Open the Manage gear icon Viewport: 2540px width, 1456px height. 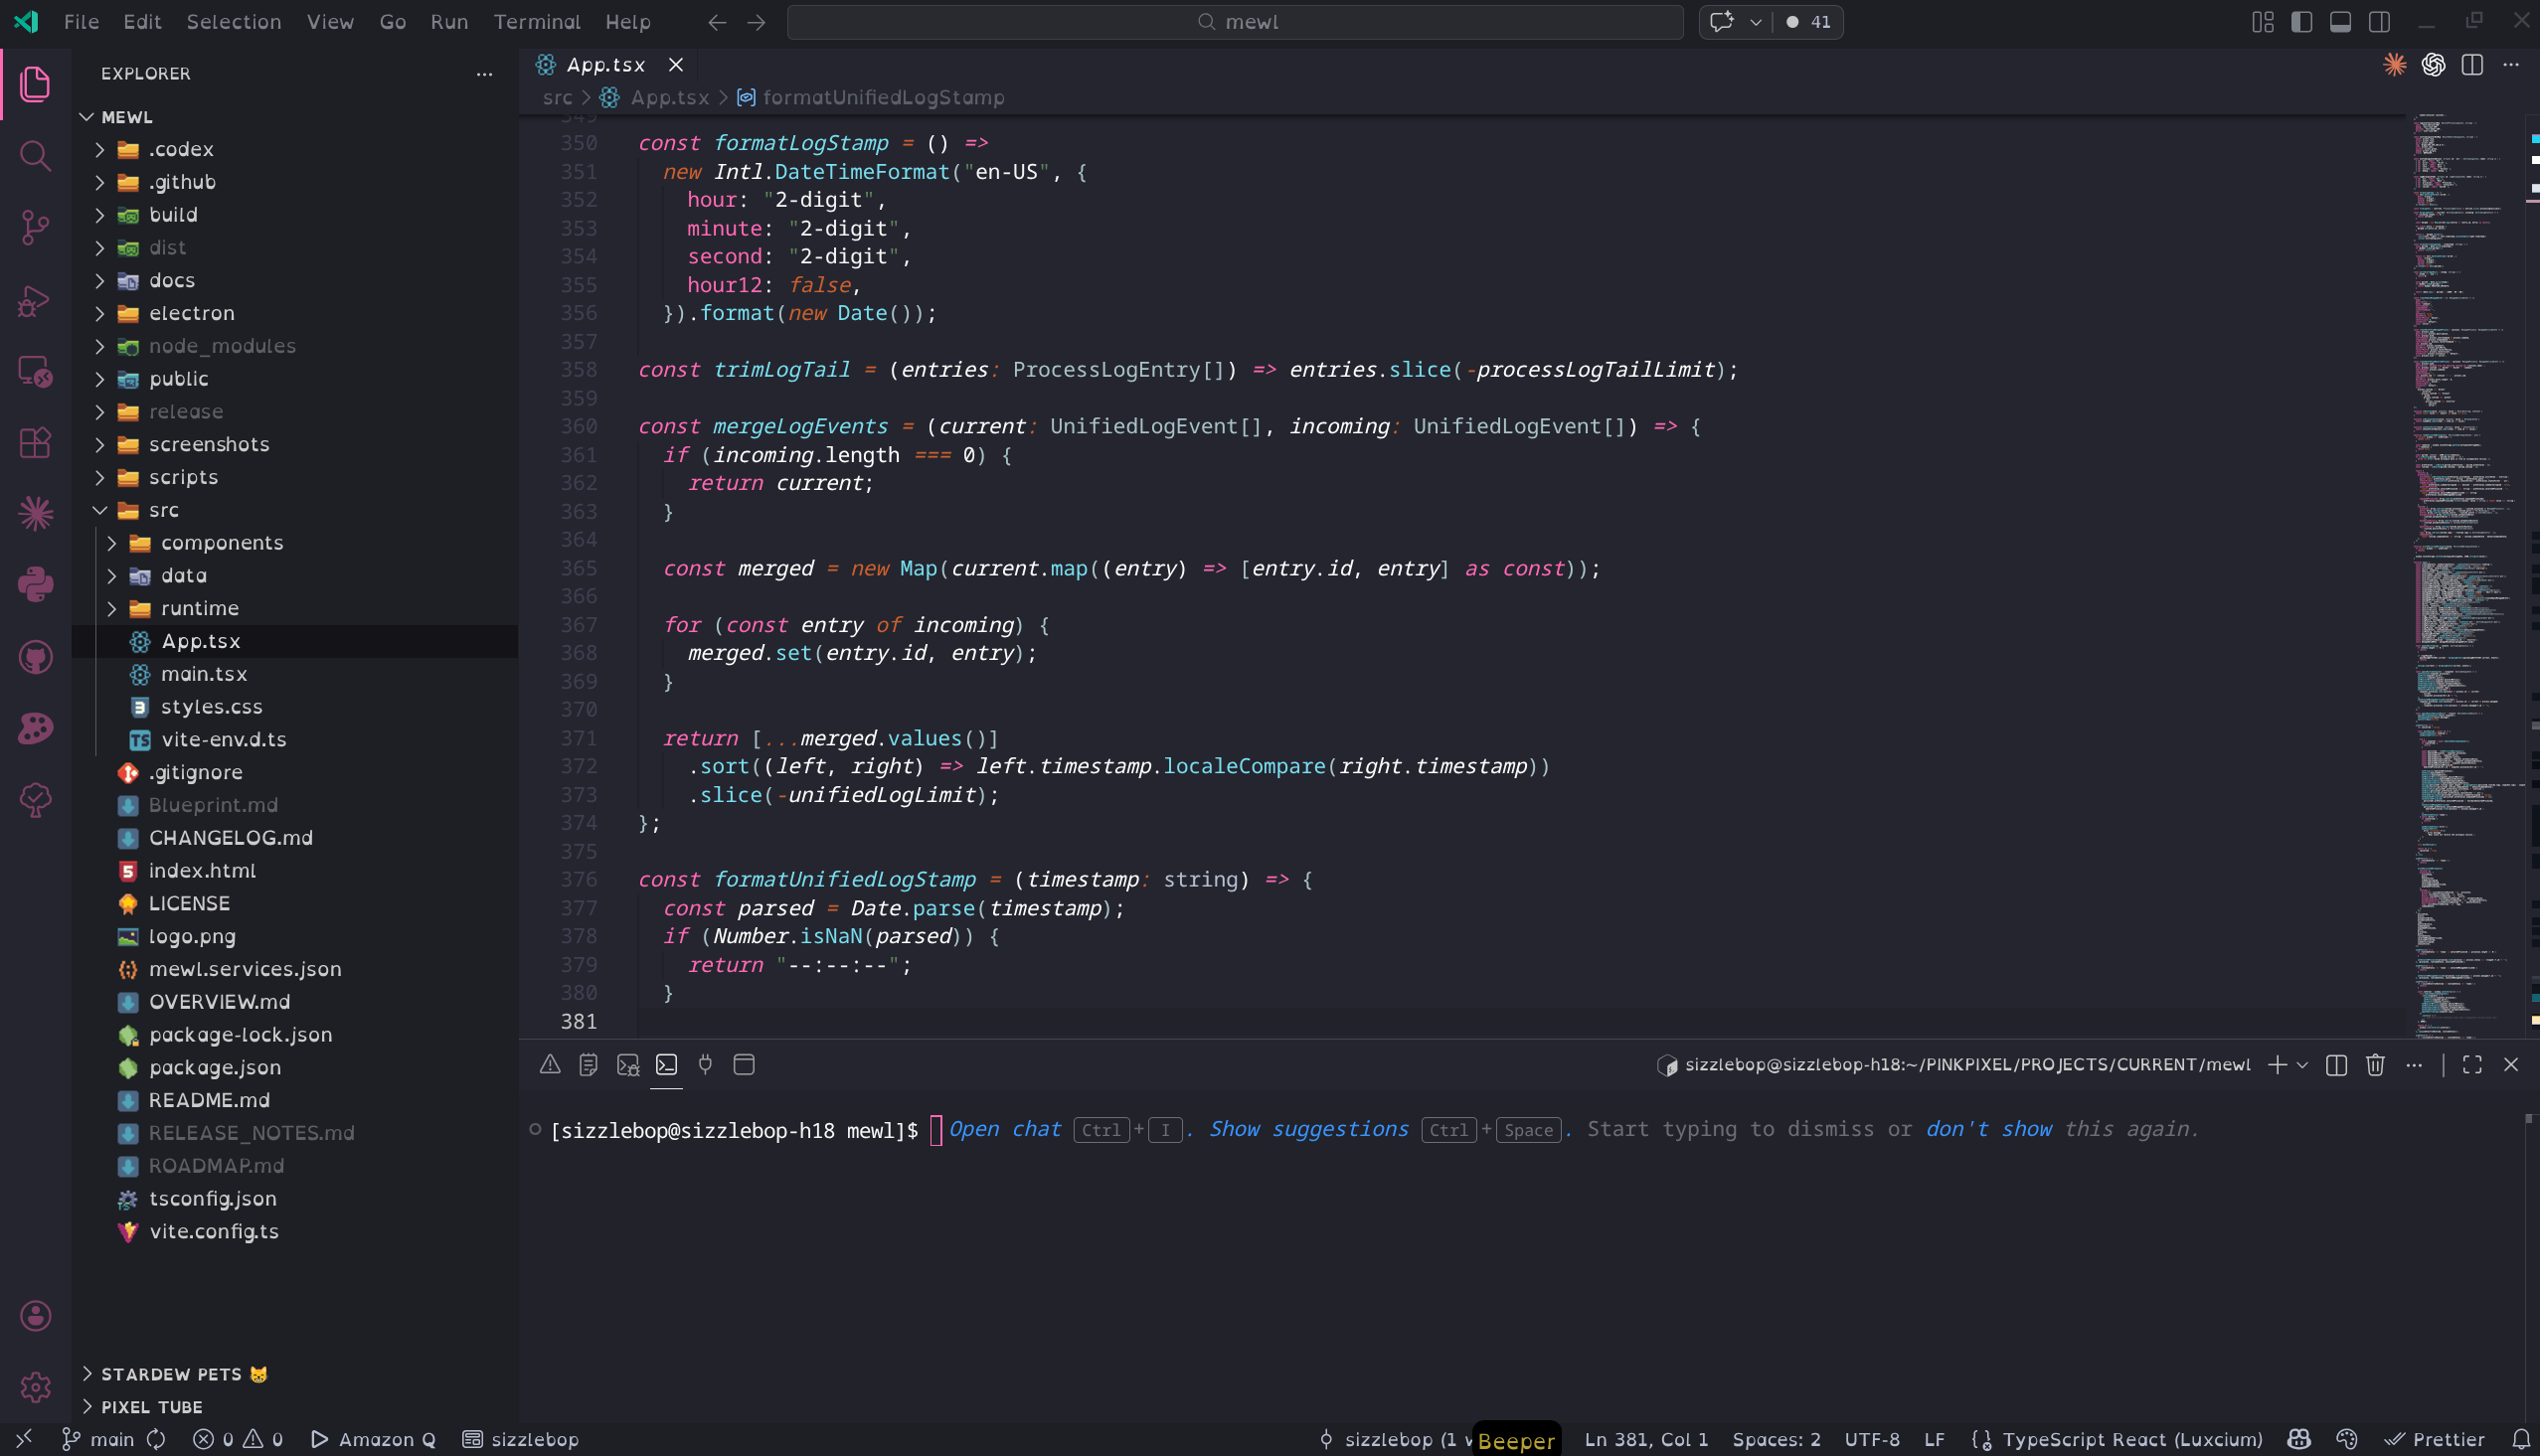[35, 1387]
